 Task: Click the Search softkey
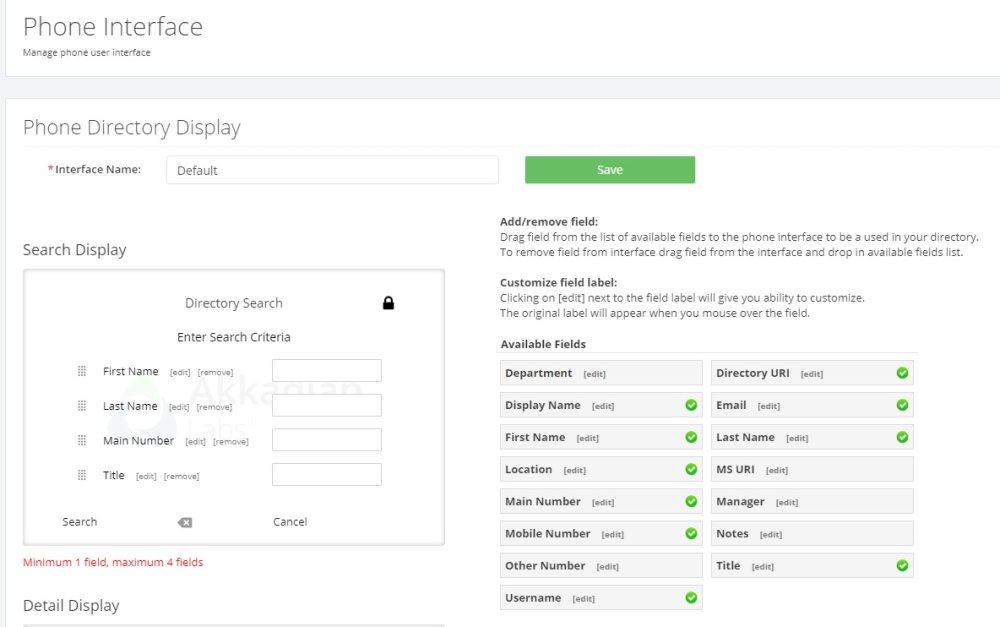tap(80, 522)
